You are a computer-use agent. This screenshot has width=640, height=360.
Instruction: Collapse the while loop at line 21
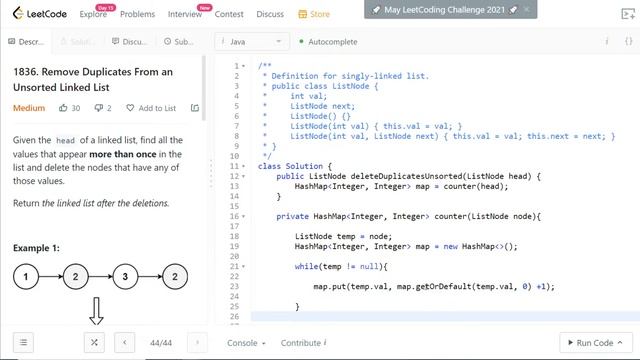(244, 267)
